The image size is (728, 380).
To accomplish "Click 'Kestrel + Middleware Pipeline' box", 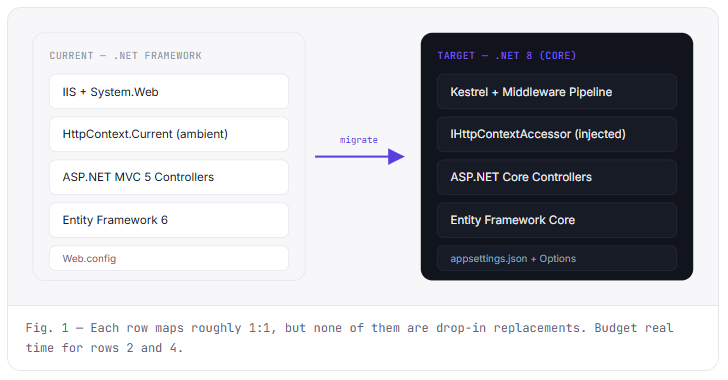I will pos(557,92).
